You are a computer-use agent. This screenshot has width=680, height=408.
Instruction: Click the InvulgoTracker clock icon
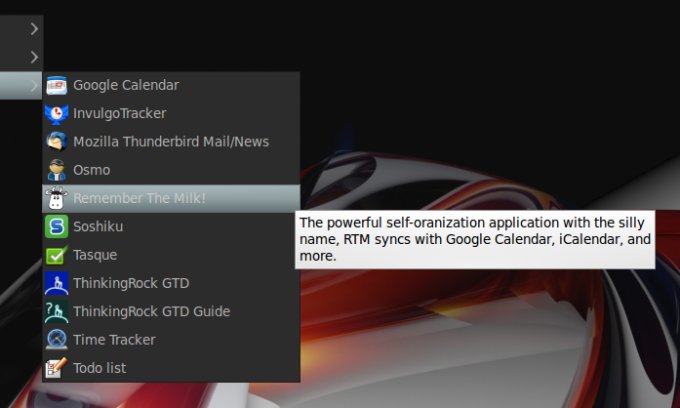[56, 114]
